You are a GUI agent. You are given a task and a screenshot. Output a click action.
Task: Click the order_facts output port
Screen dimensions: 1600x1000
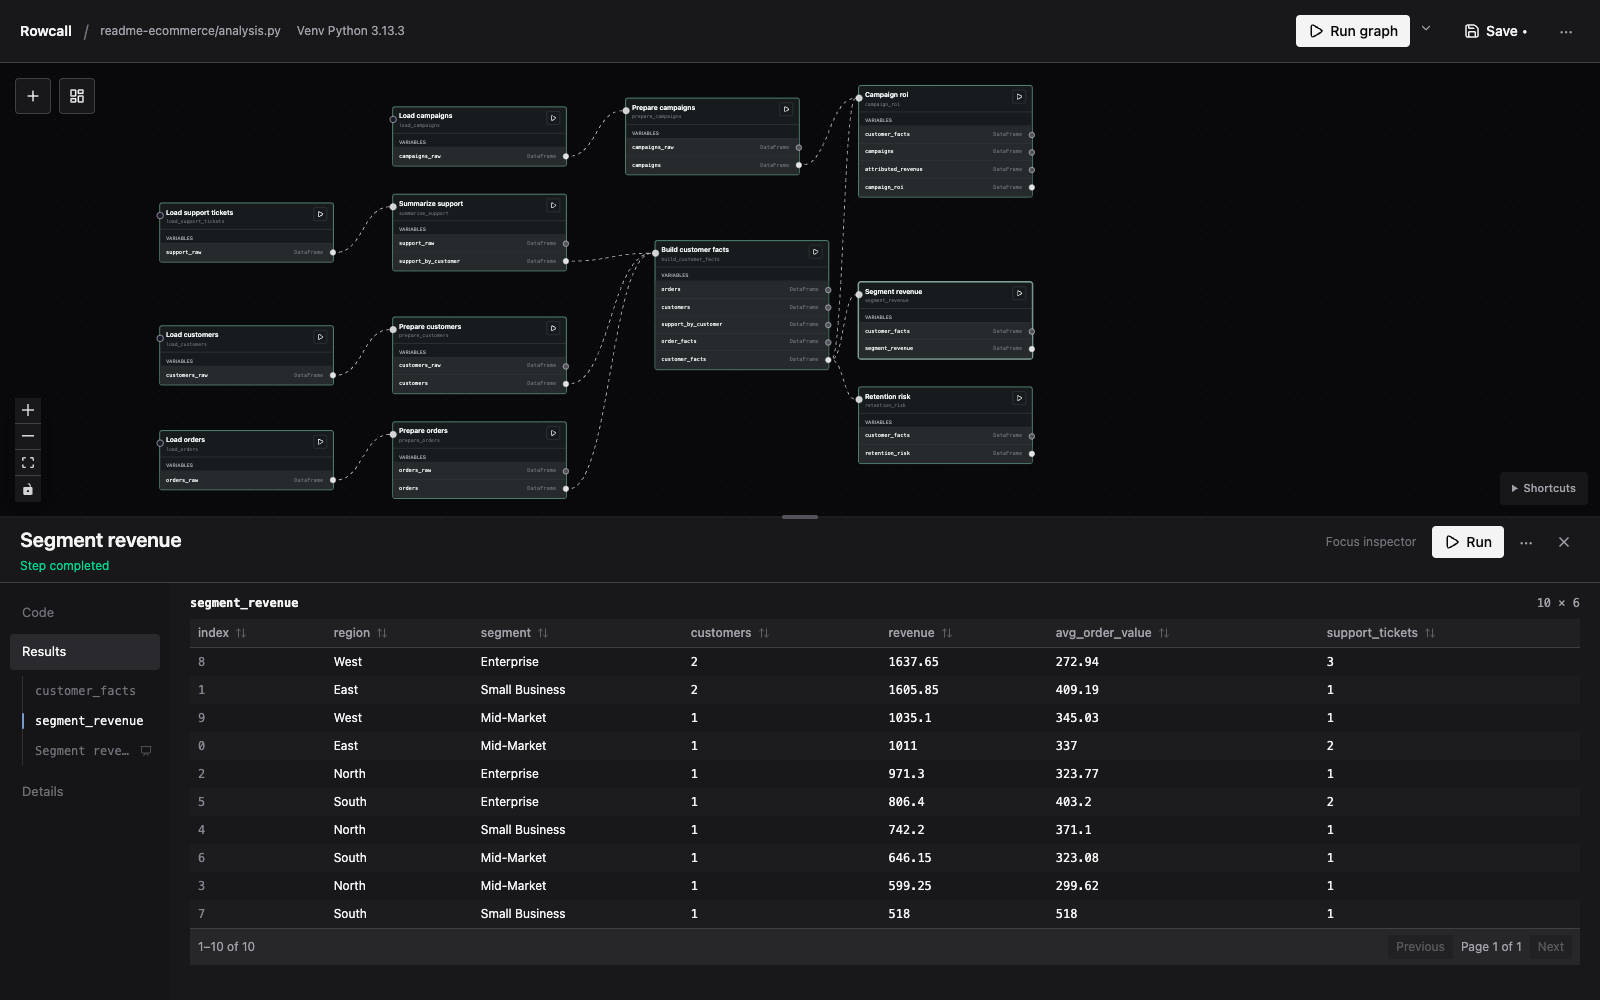pos(828,342)
